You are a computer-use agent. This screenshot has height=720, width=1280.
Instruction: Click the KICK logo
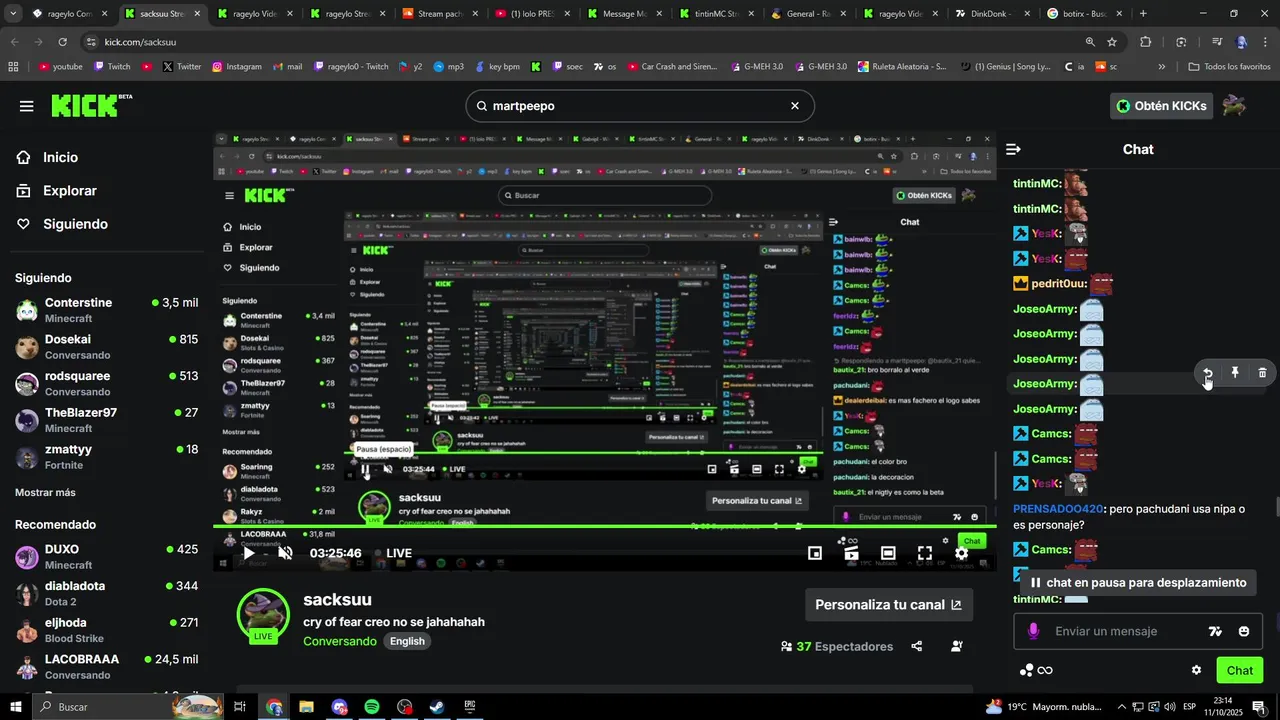91,105
